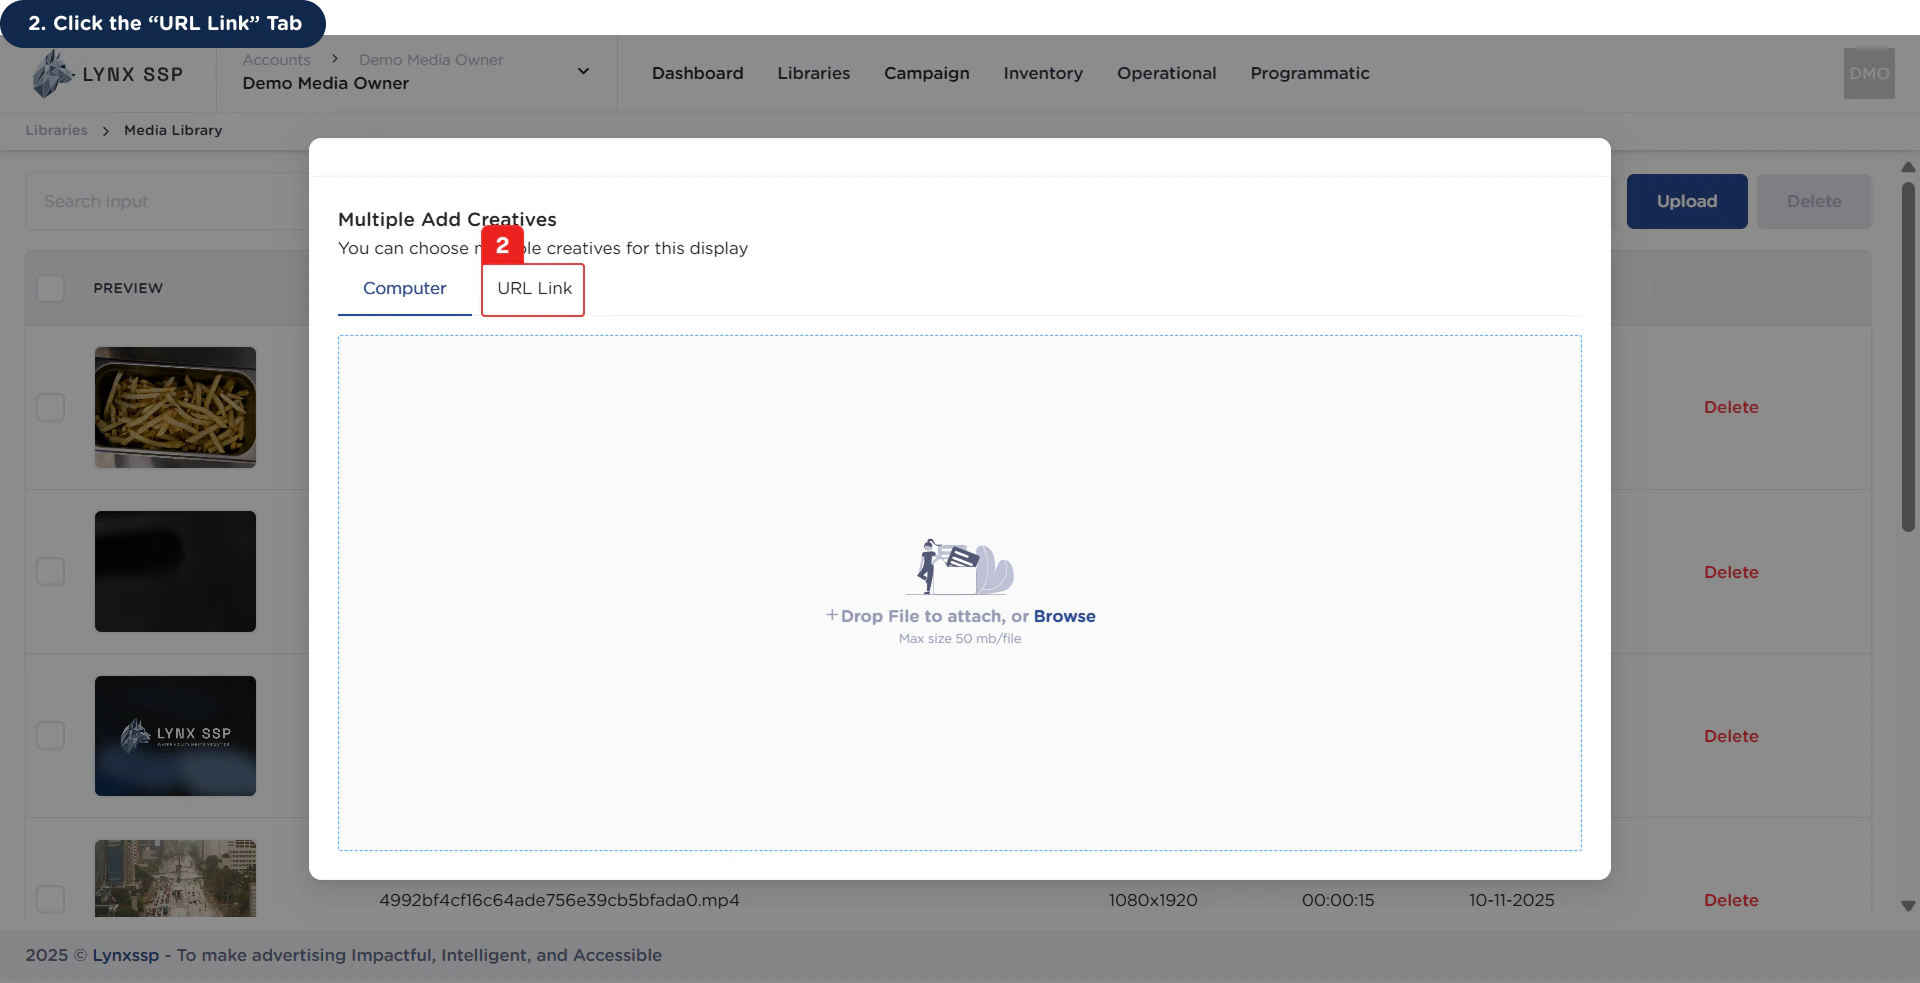Screen dimensions: 1920x983
Task: Delete the dark thumbnail media row
Action: [x=1730, y=572]
